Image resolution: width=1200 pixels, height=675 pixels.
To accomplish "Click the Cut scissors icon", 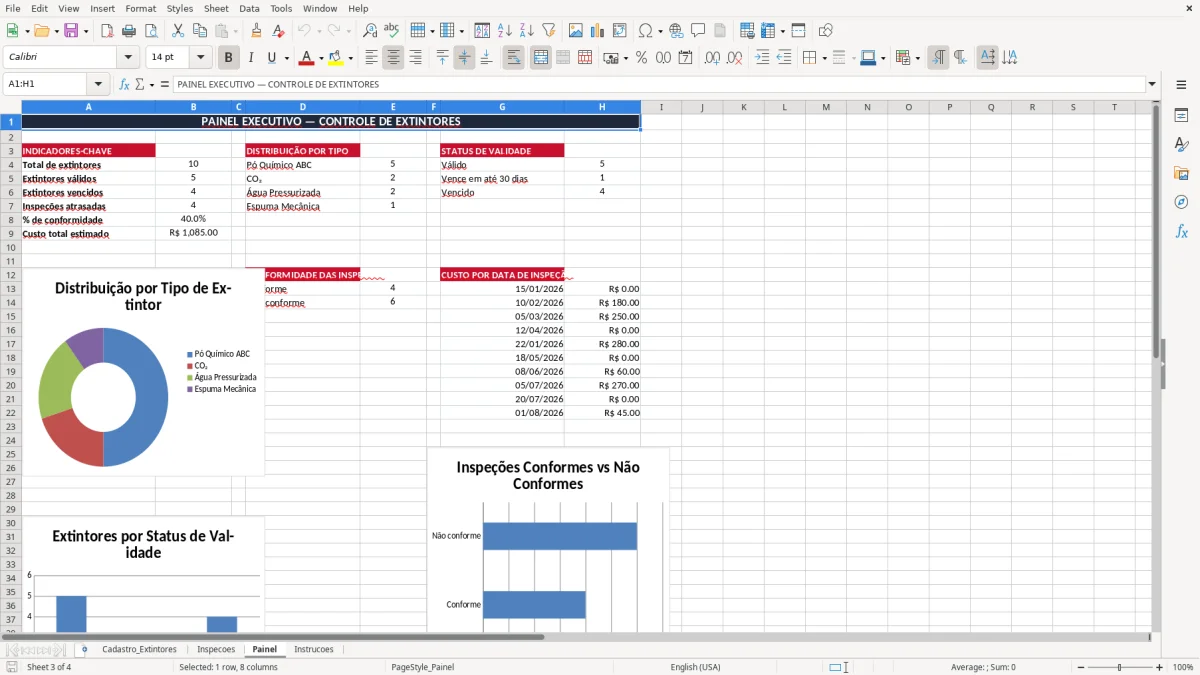I will click(x=178, y=31).
